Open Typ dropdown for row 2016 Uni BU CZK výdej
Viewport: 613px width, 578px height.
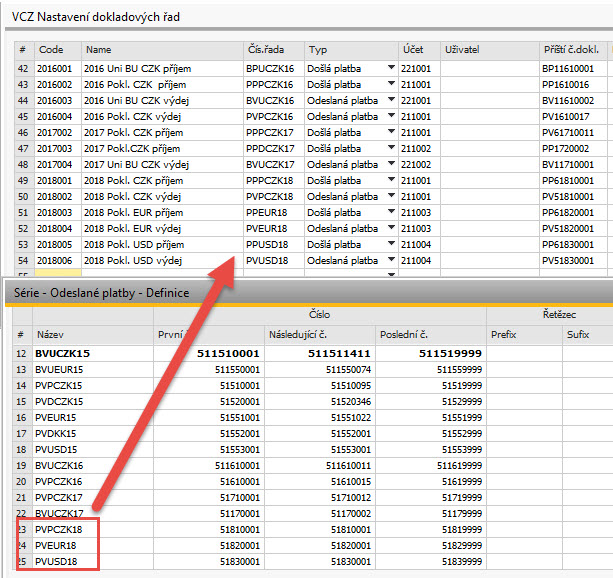(391, 100)
